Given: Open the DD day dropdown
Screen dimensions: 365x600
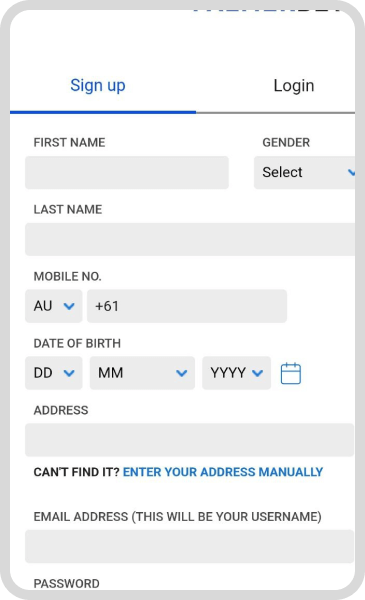Looking at the screenshot, I should [54, 373].
